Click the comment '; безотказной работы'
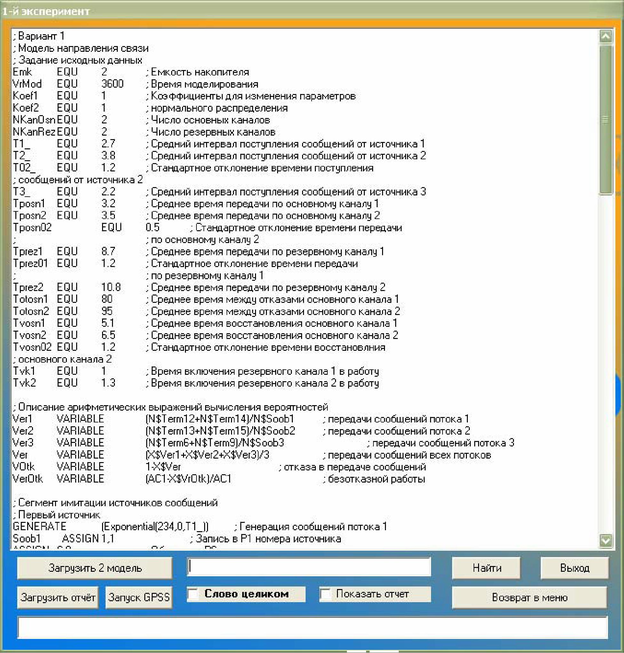Image resolution: width=624 pixels, height=653 pixels. [374, 479]
